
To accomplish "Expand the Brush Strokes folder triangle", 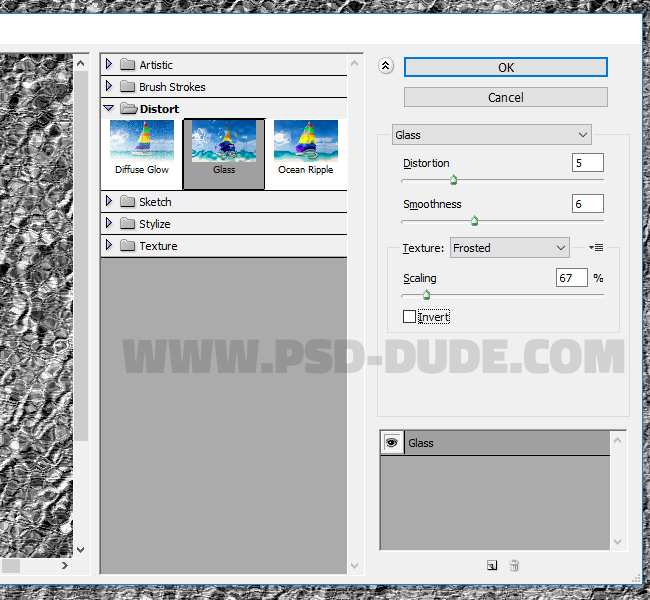I will click(109, 86).
